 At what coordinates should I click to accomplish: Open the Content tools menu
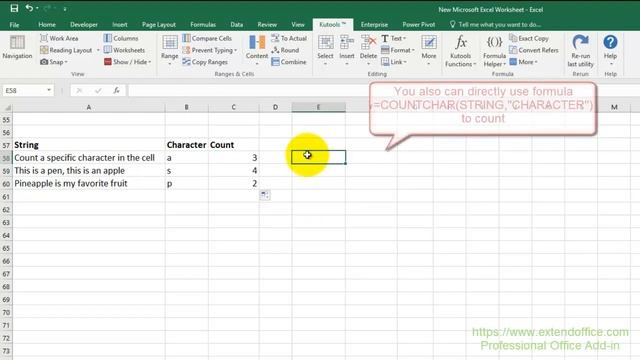(257, 51)
